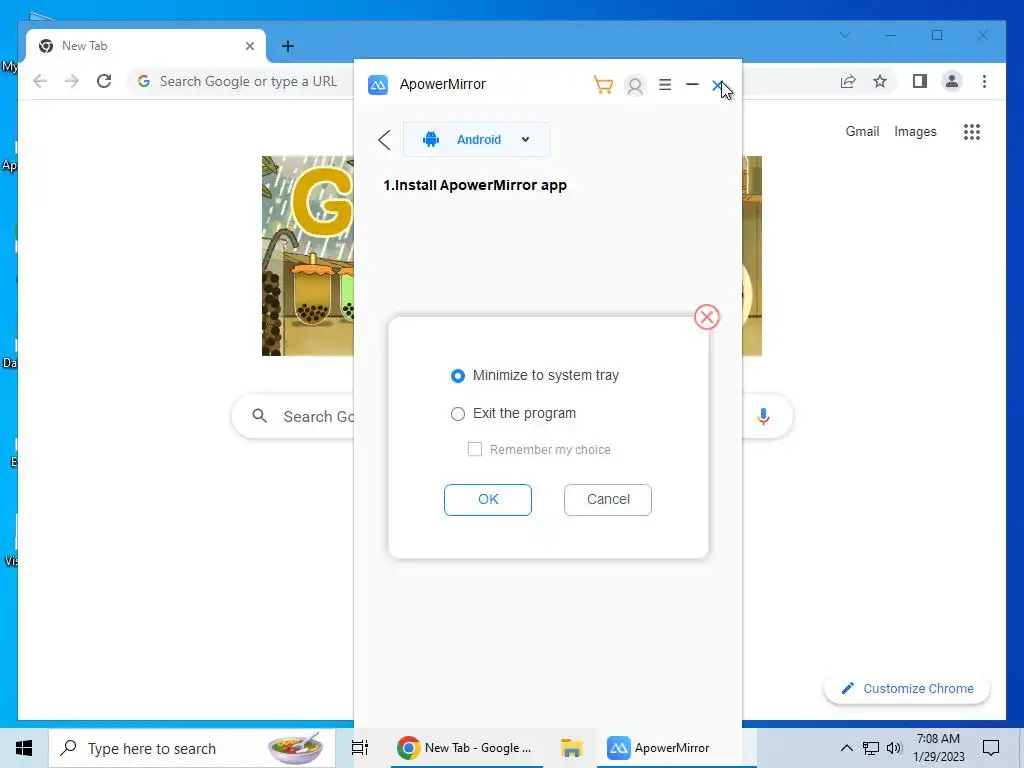Toggle the Chrome side panel
Screen dimensions: 1024x768
pyautogui.click(x=920, y=81)
